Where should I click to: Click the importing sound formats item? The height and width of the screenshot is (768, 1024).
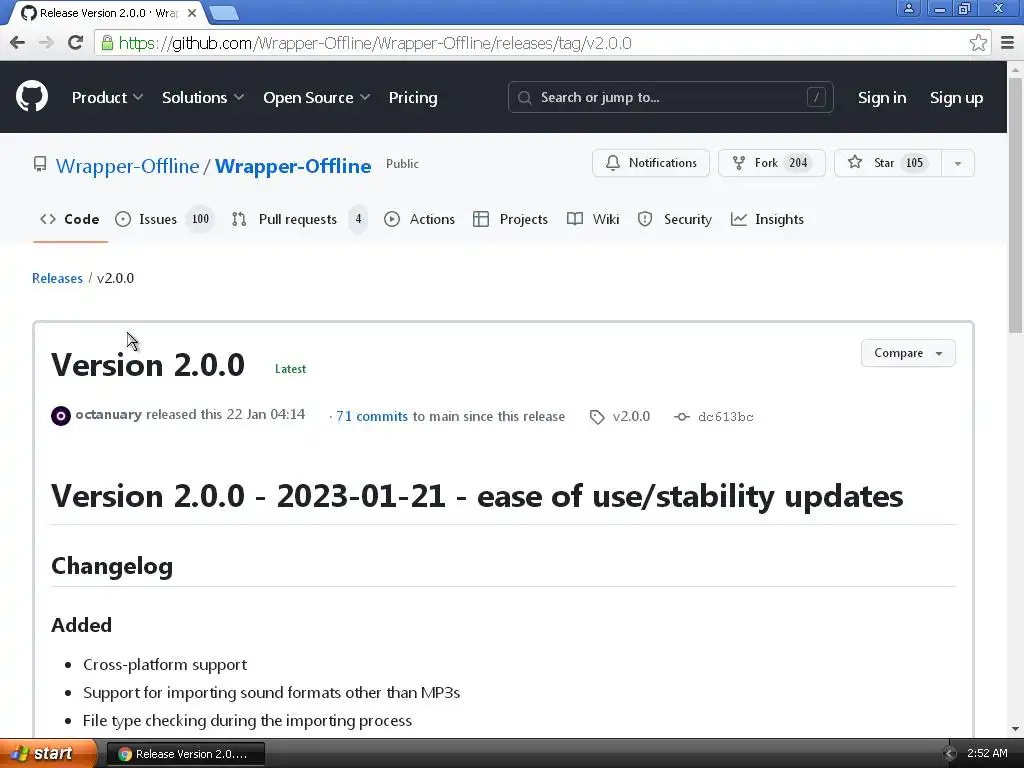point(272,692)
